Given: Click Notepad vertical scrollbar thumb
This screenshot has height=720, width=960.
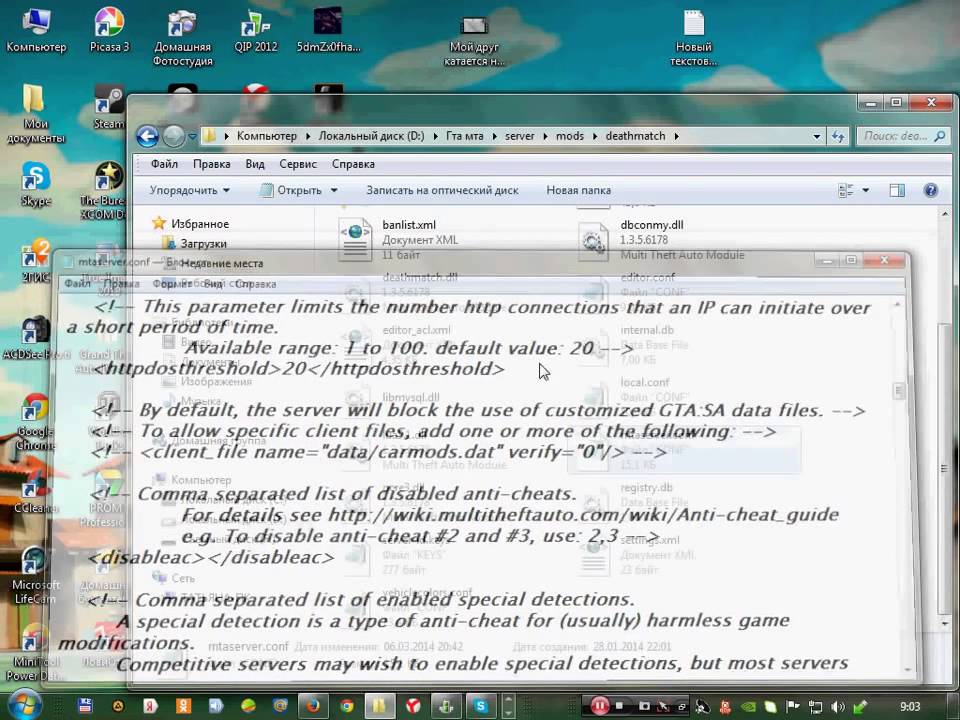Looking at the screenshot, I should click(899, 391).
